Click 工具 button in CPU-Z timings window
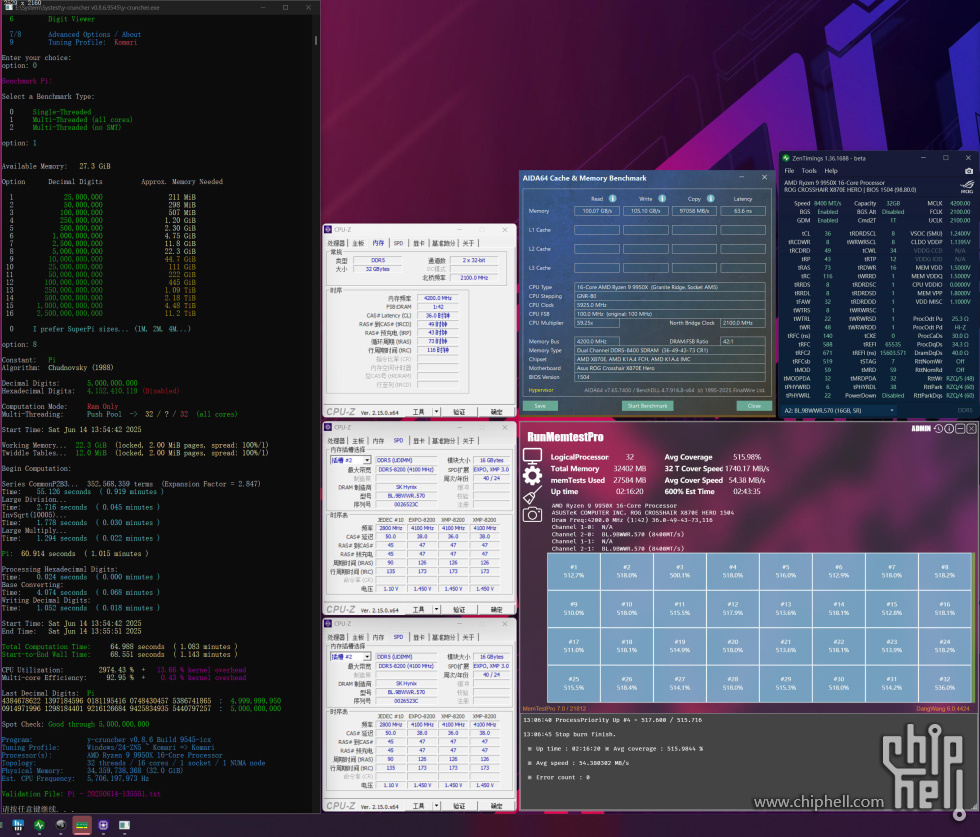Screen dimensions: 980x837 [419, 412]
